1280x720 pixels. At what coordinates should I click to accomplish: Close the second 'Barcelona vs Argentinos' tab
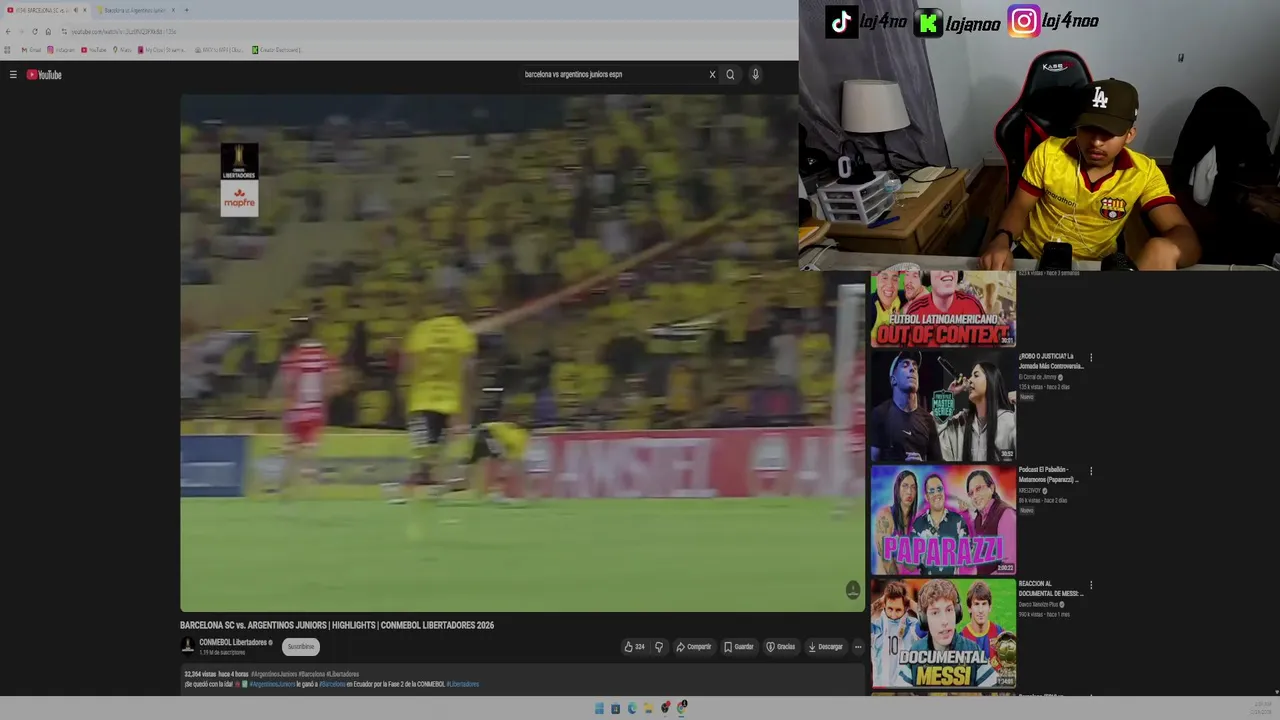coord(173,10)
